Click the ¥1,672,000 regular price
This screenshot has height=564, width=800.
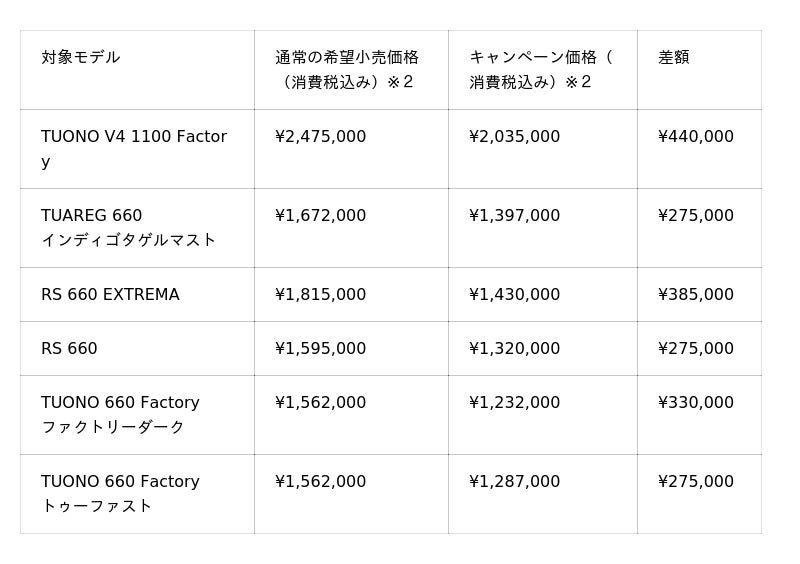pyautogui.click(x=320, y=216)
